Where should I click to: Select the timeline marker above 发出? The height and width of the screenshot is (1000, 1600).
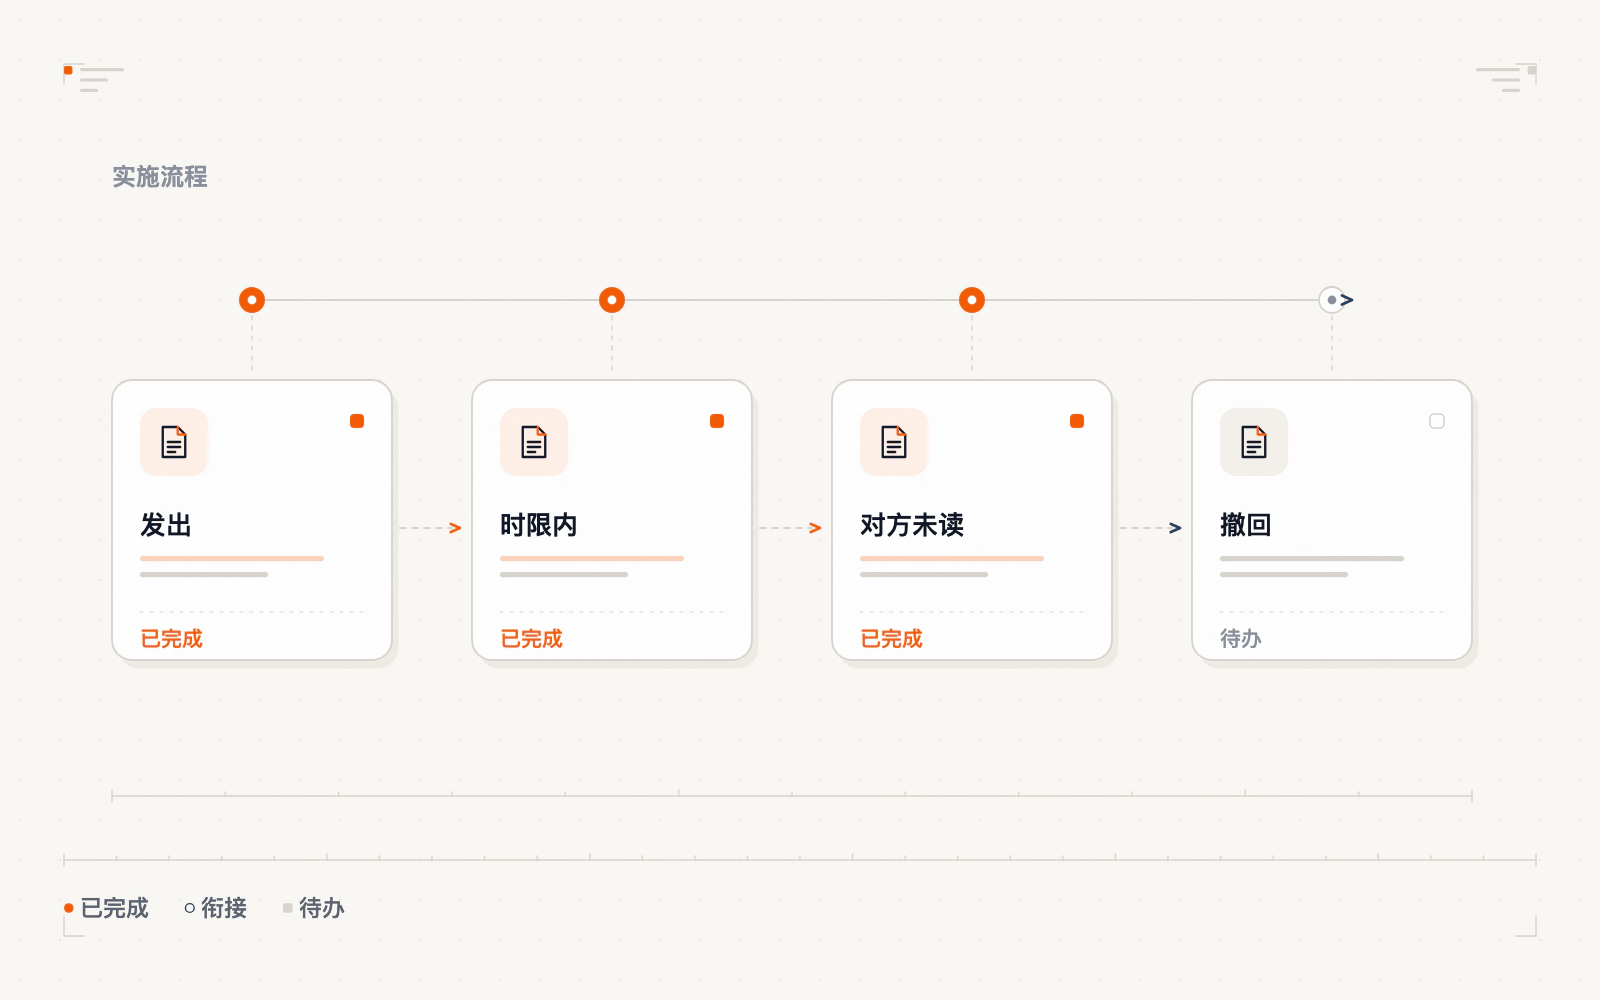pyautogui.click(x=252, y=300)
